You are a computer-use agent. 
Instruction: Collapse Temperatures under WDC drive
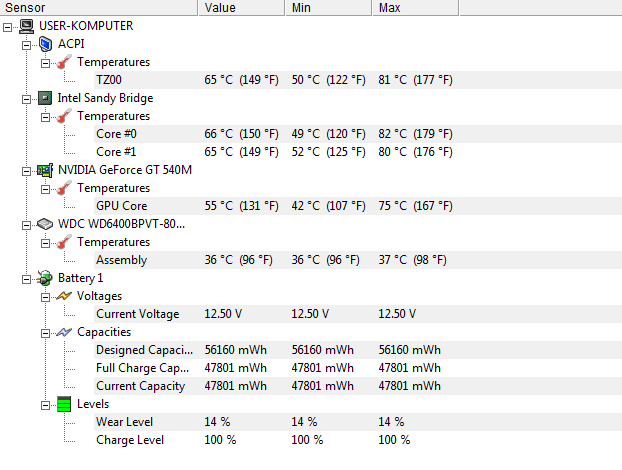pyautogui.click(x=46, y=243)
